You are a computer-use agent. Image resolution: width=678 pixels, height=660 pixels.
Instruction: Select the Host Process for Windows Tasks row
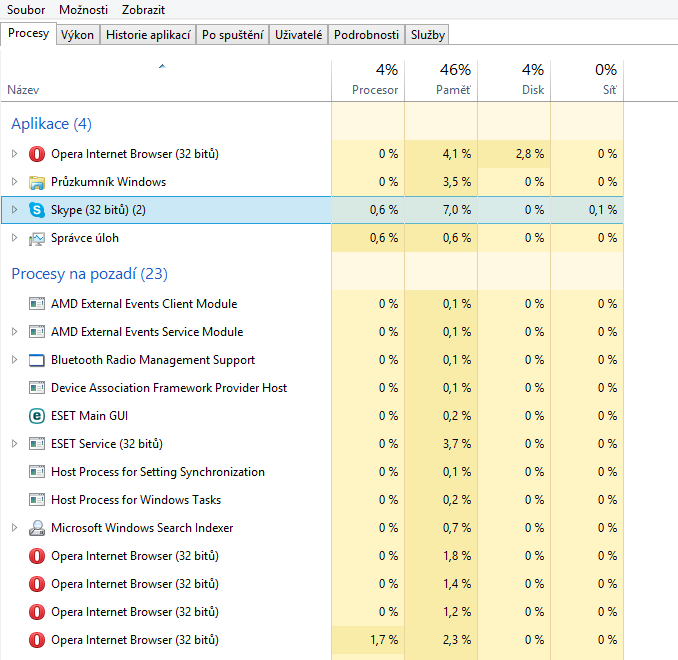click(136, 500)
